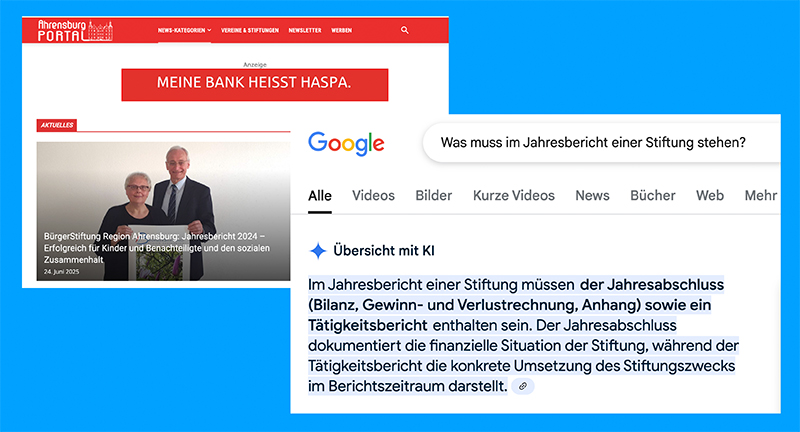Click the Ahrensburg Portal logo
The image size is (800, 432).
pos(75,31)
